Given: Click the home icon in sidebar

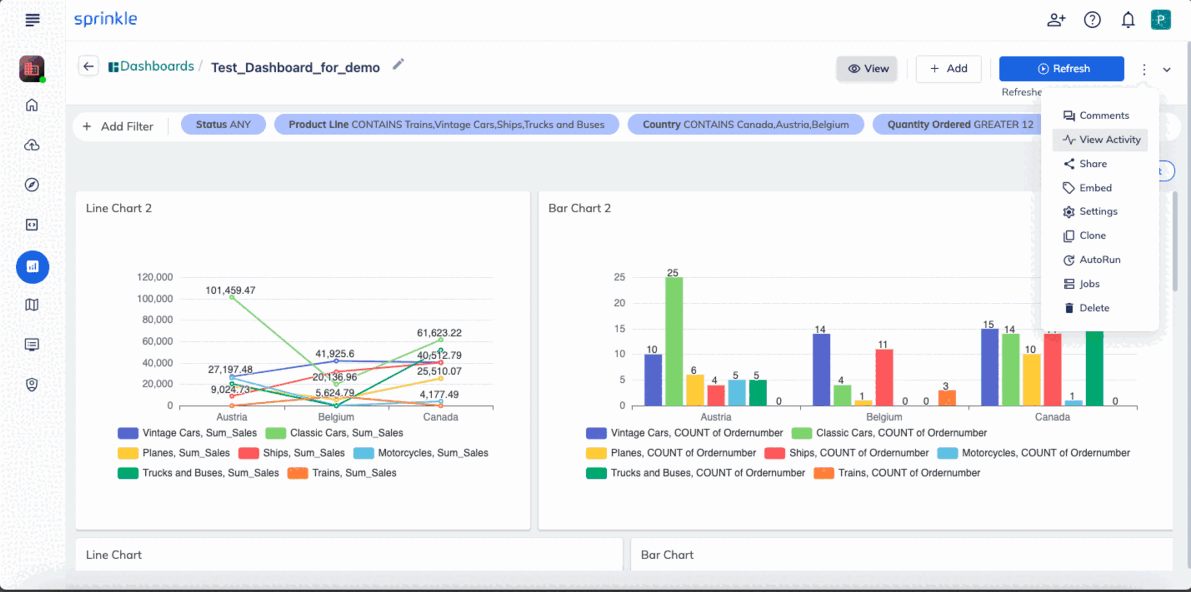Looking at the screenshot, I should (x=32, y=105).
